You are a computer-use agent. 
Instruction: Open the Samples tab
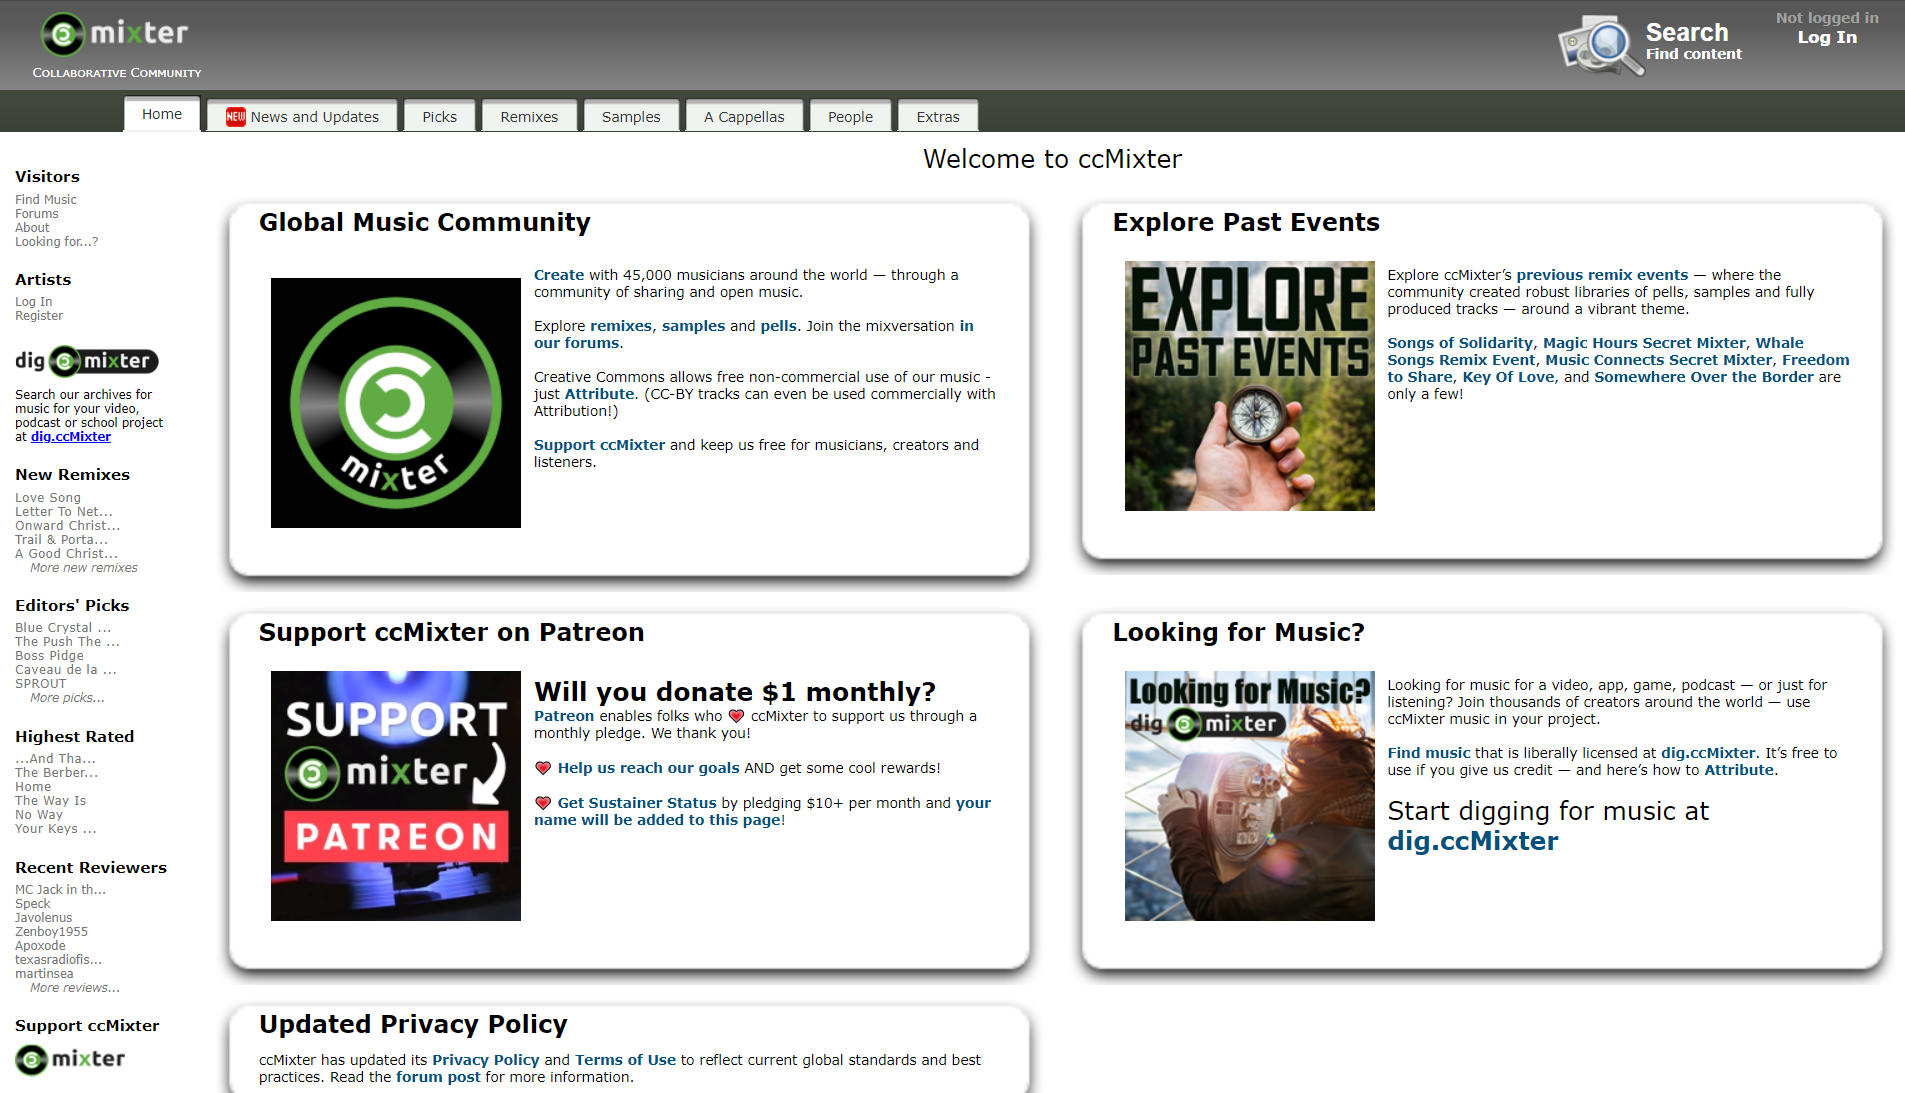coord(631,117)
